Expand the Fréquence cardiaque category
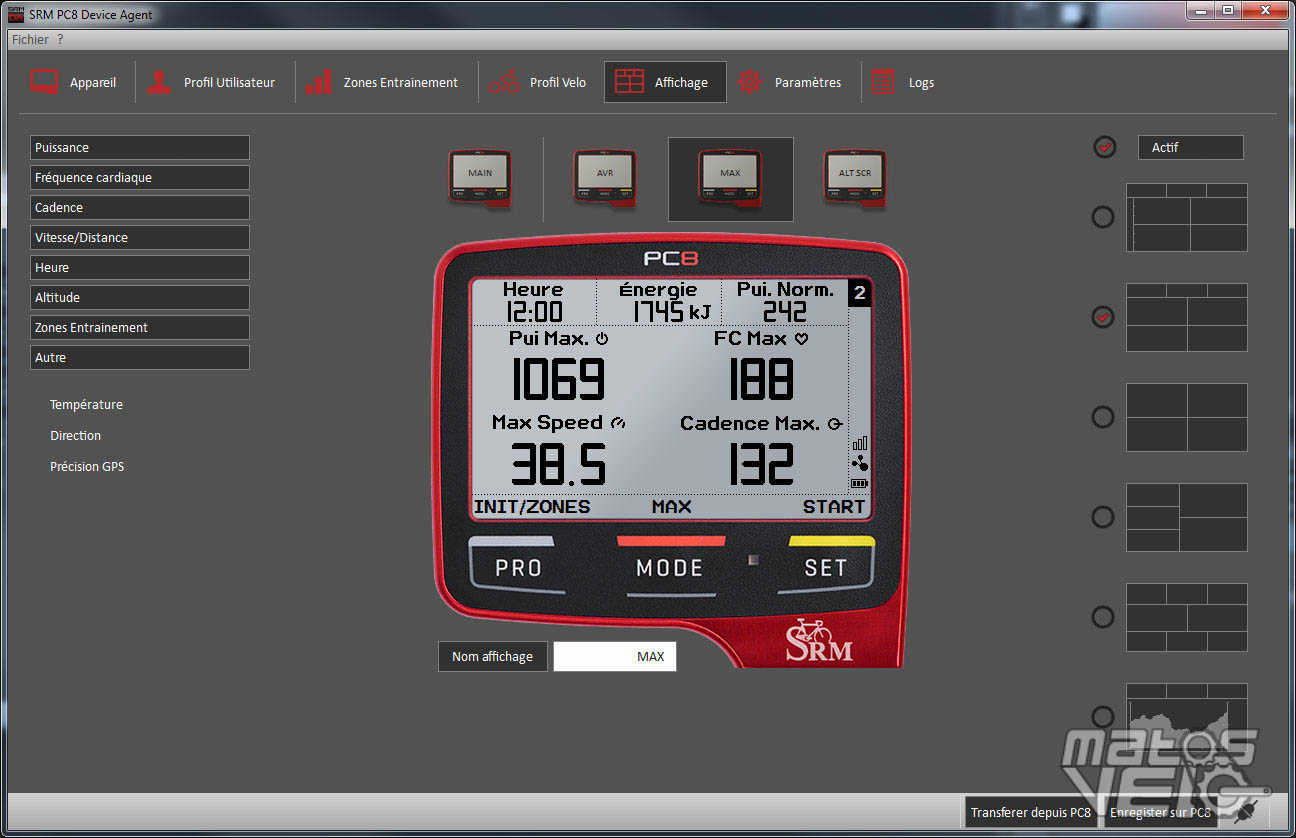 tap(140, 177)
